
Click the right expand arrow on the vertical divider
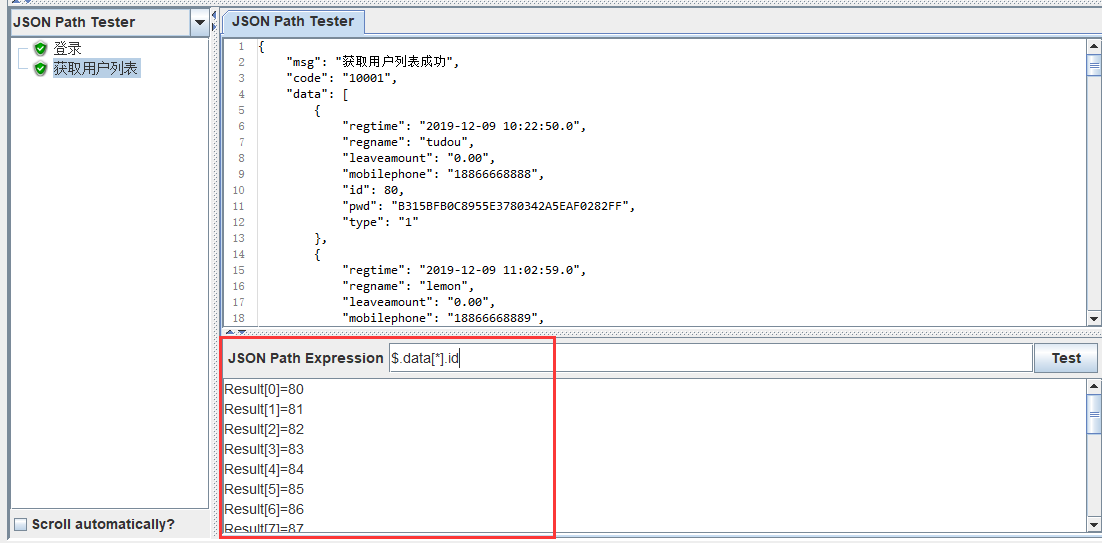(x=214, y=27)
